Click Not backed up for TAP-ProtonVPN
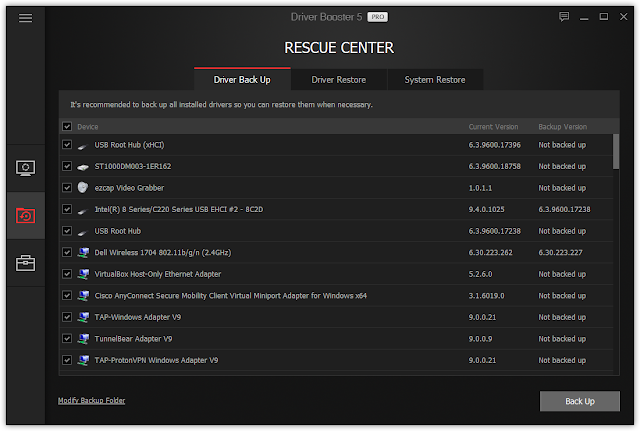640x431 pixels. coord(562,360)
